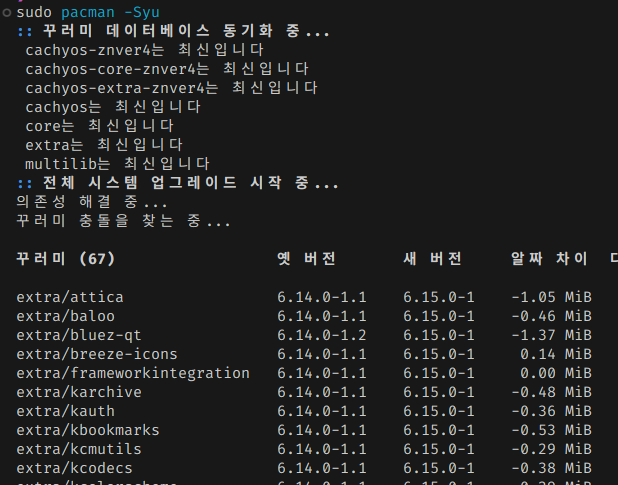This screenshot has height=485, width=618.
Task: Click the "extra/bluez-qt" package name
Action: pyautogui.click(x=79, y=335)
